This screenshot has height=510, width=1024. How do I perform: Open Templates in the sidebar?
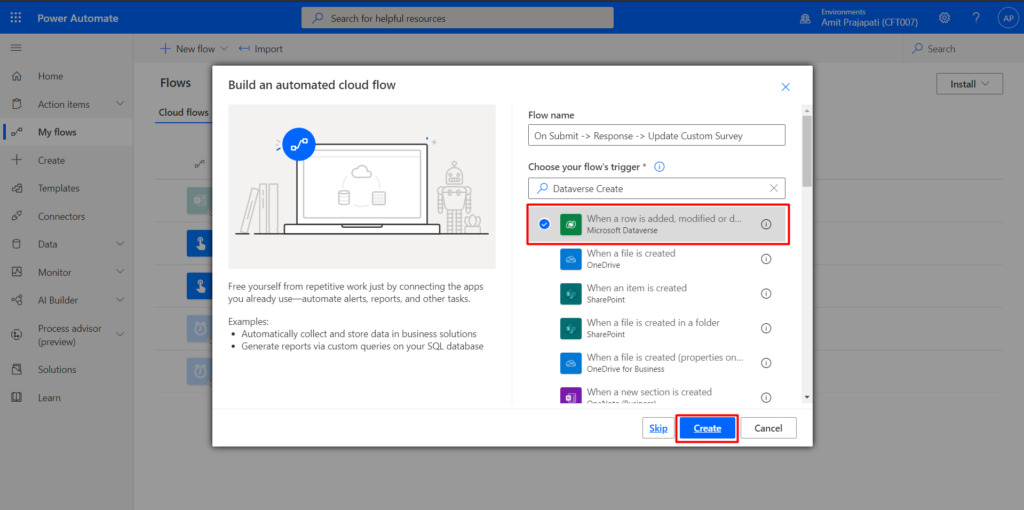[x=59, y=188]
